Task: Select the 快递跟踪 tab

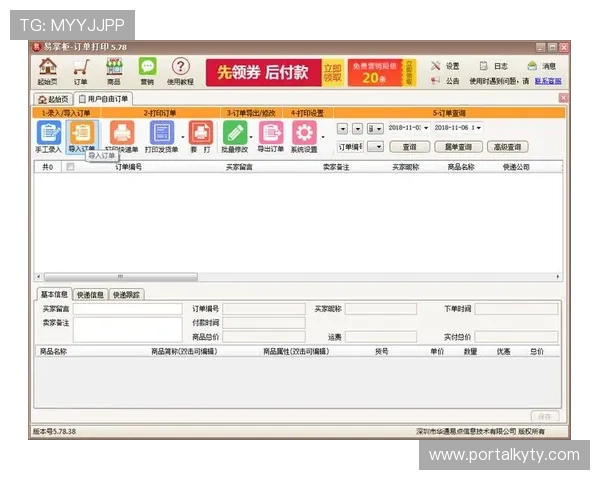Action: (127, 295)
